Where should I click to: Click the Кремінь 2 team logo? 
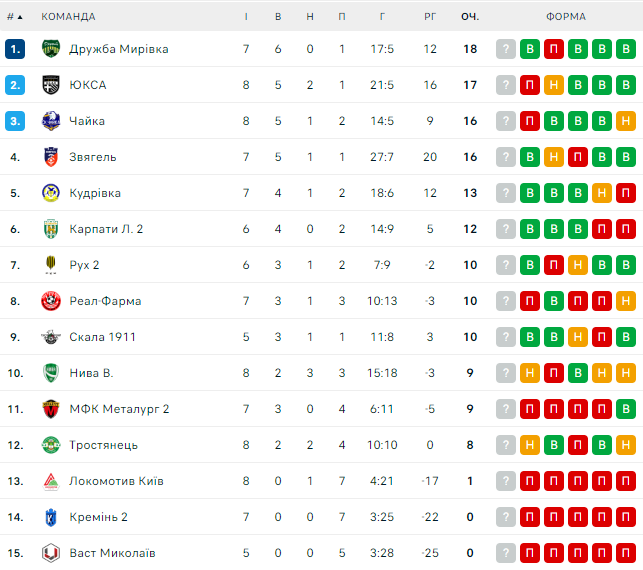point(51,517)
